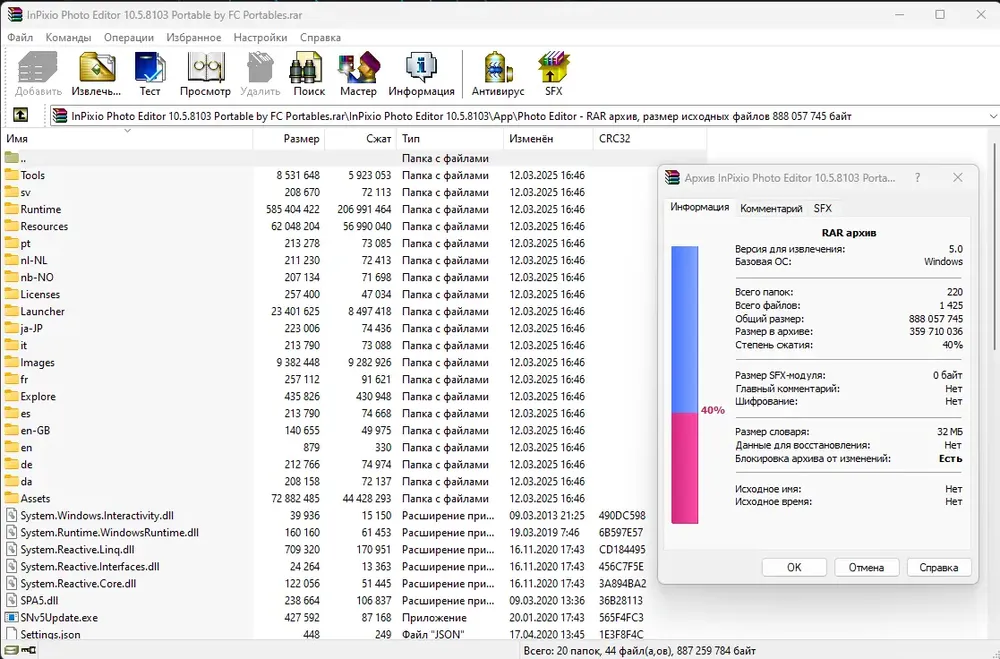1000x659 pixels.
Task: Click the SNv5Update.exe application icon
Action: pyautogui.click(x=11, y=617)
